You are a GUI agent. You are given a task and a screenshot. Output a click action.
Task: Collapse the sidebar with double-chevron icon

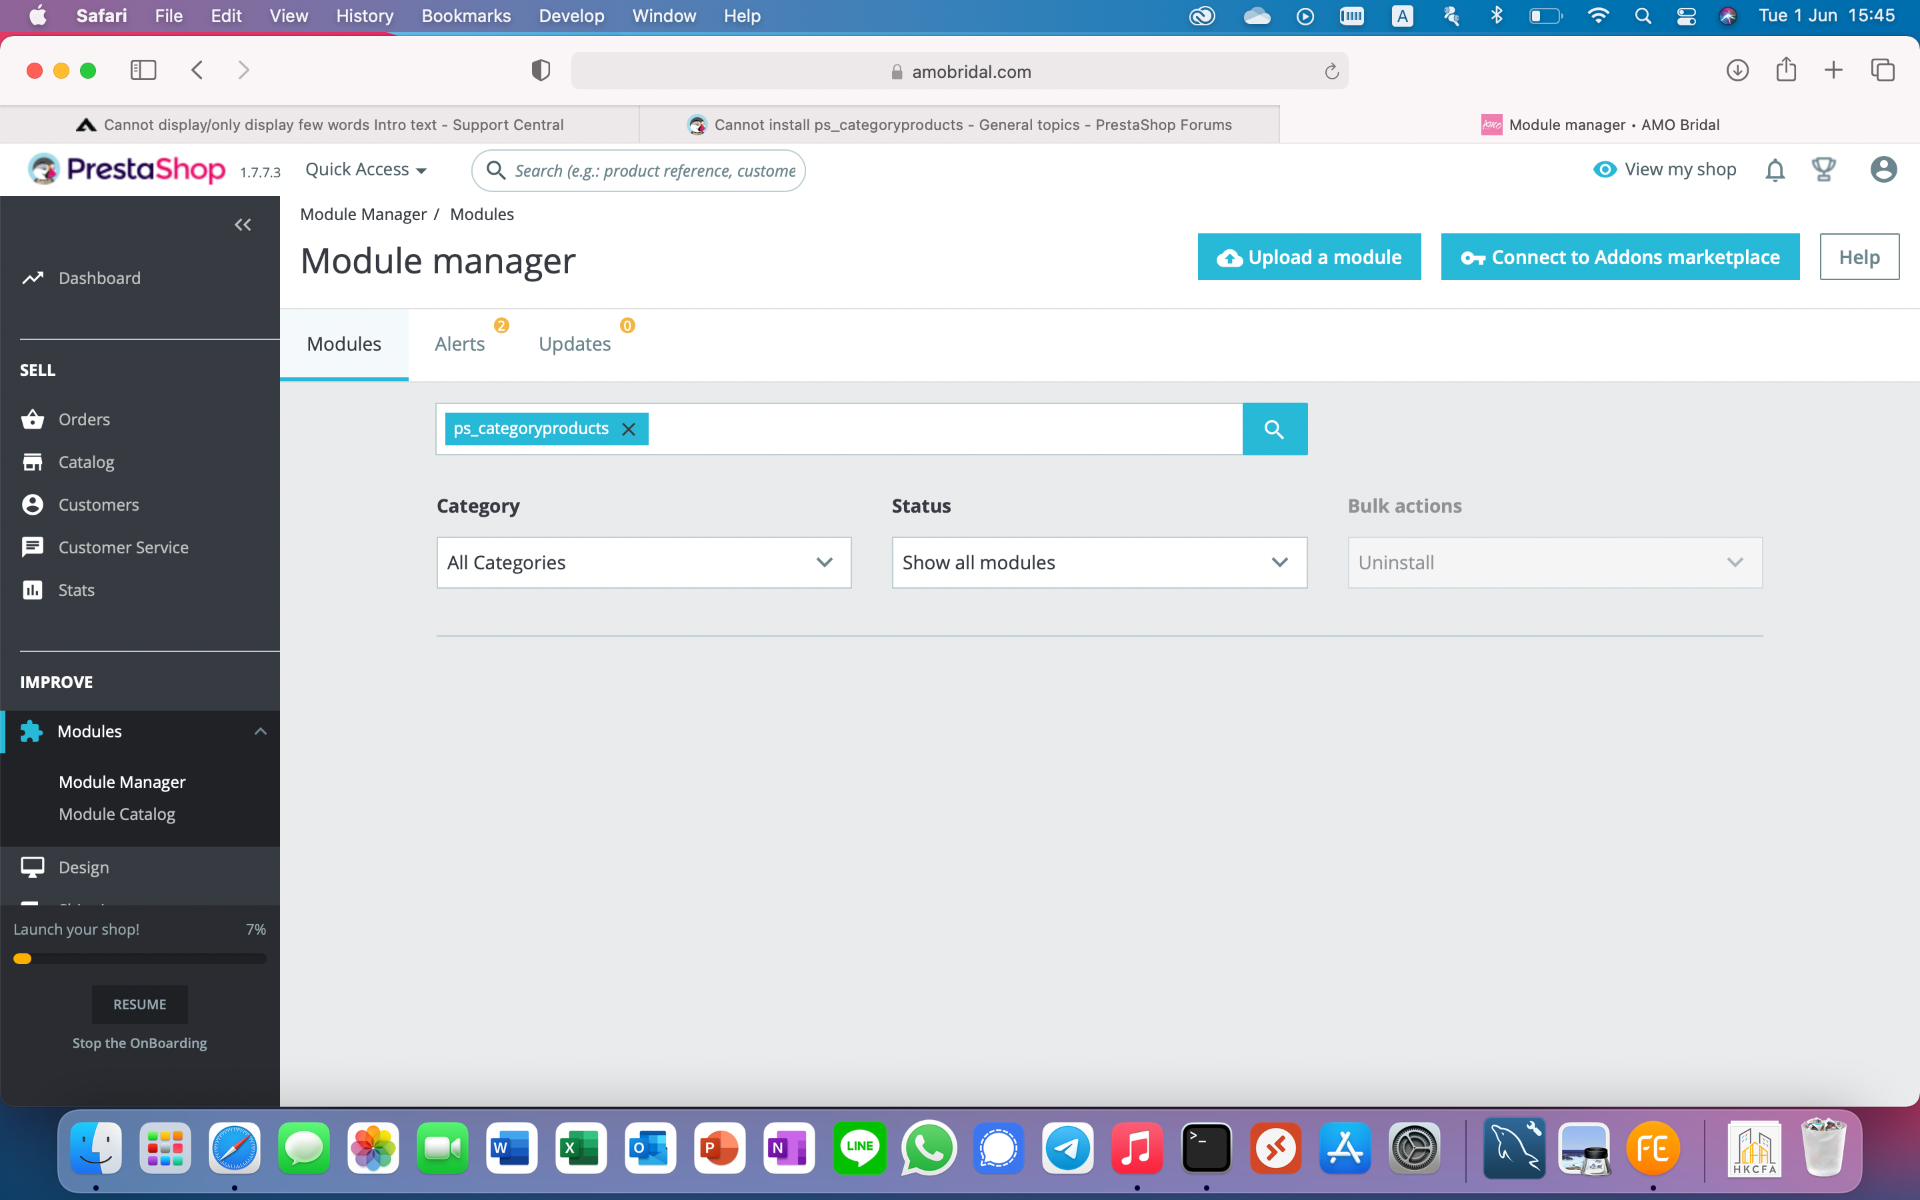[x=242, y=225]
